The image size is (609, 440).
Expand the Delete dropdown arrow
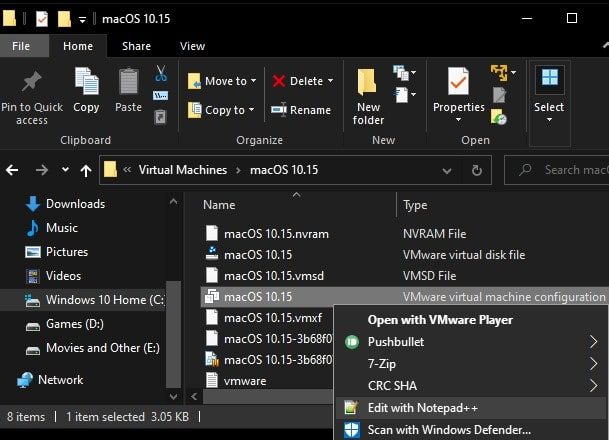(x=330, y=81)
